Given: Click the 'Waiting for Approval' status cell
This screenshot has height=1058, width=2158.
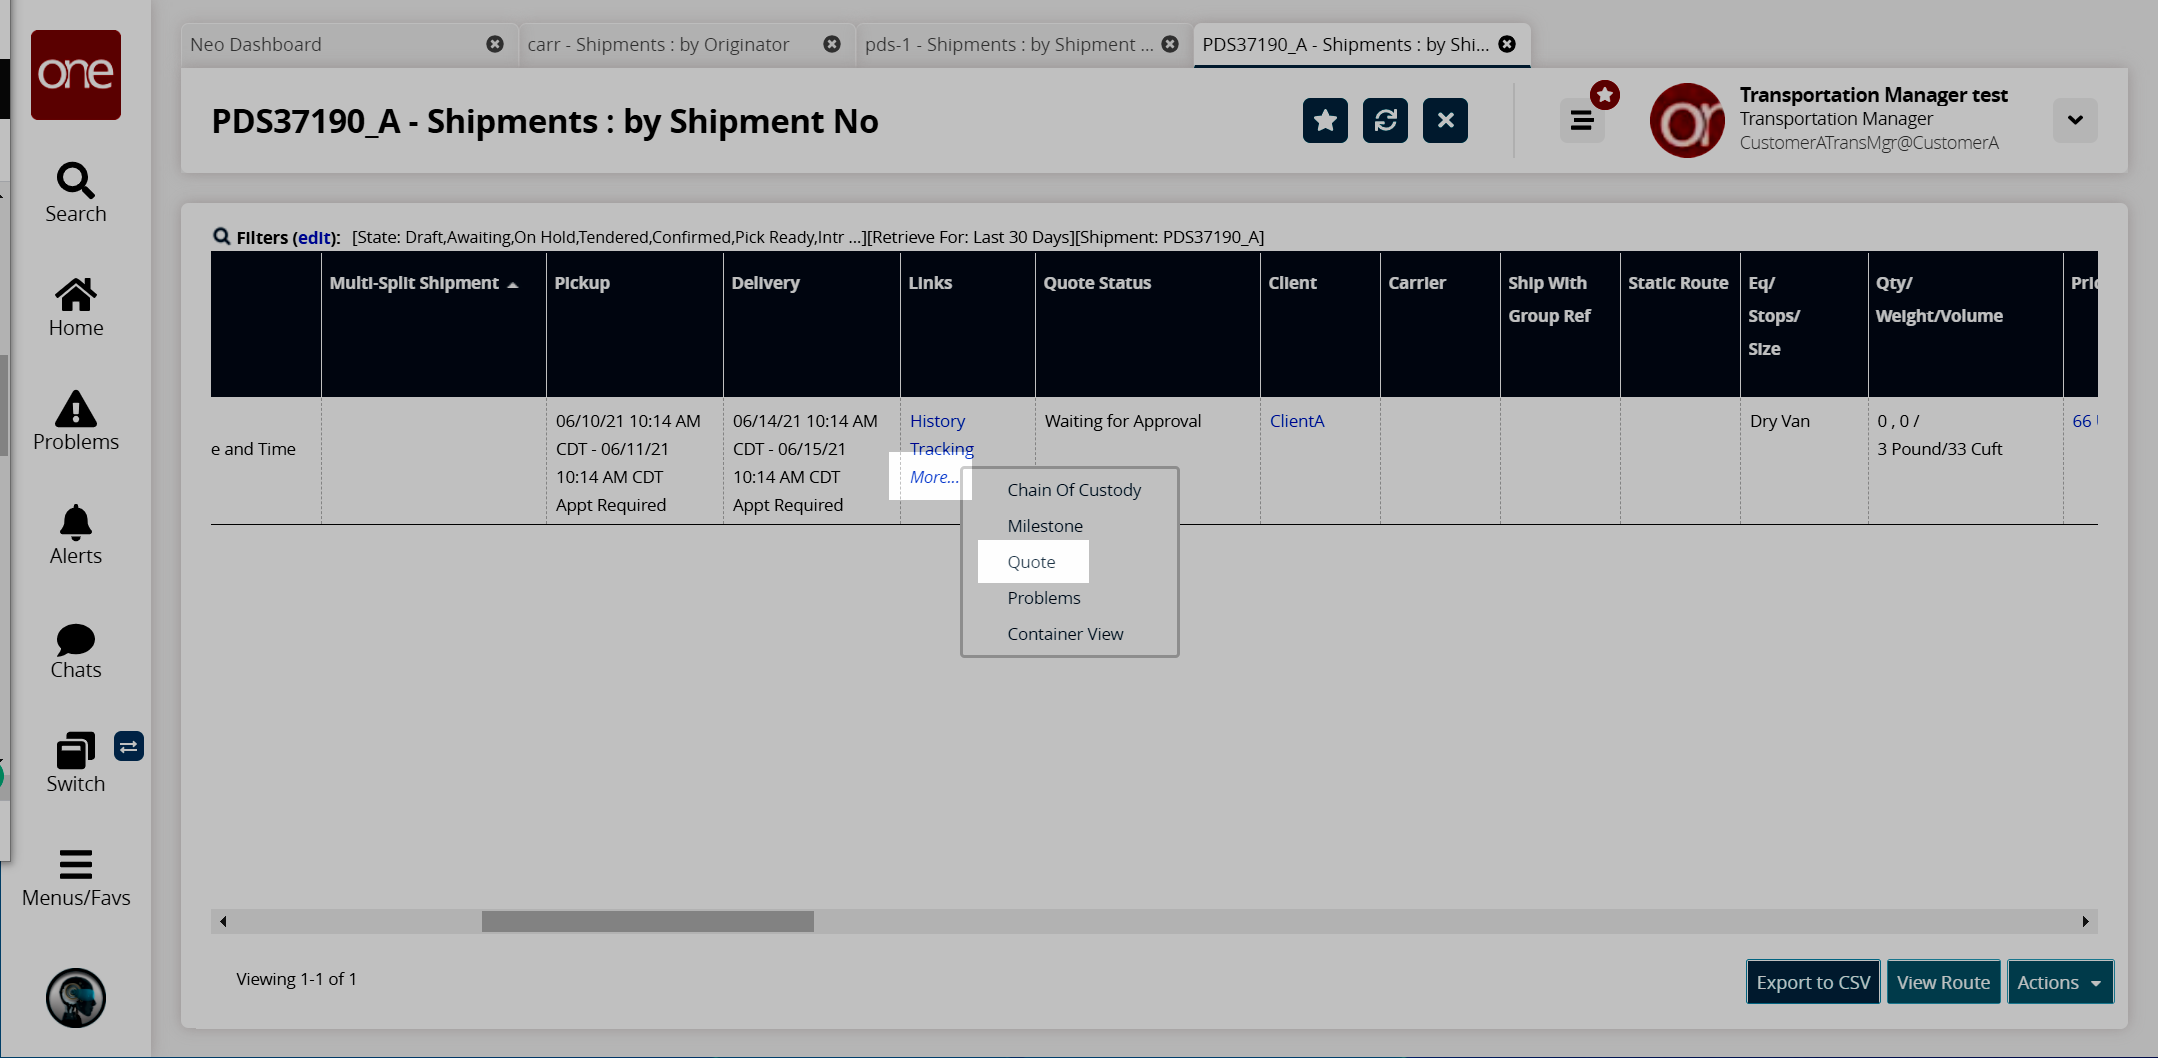Looking at the screenshot, I should [x=1123, y=421].
